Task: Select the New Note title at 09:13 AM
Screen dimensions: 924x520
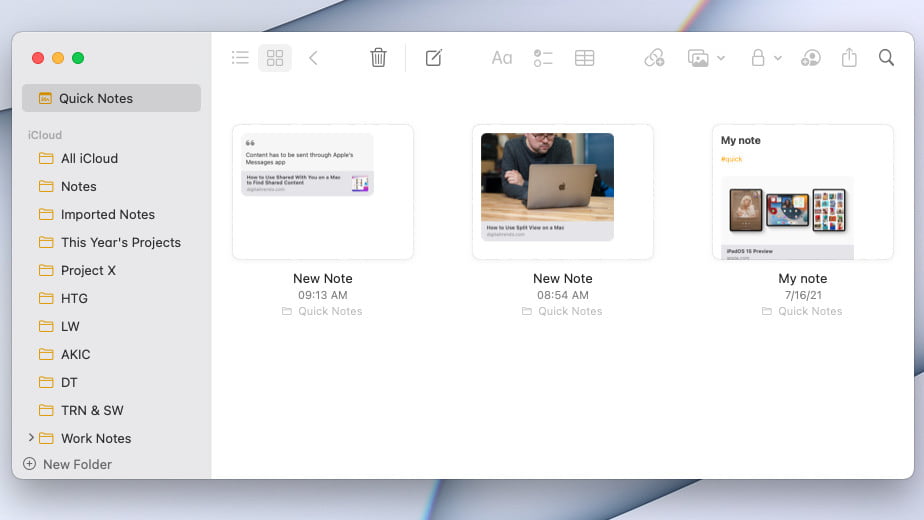Action: [x=323, y=278]
